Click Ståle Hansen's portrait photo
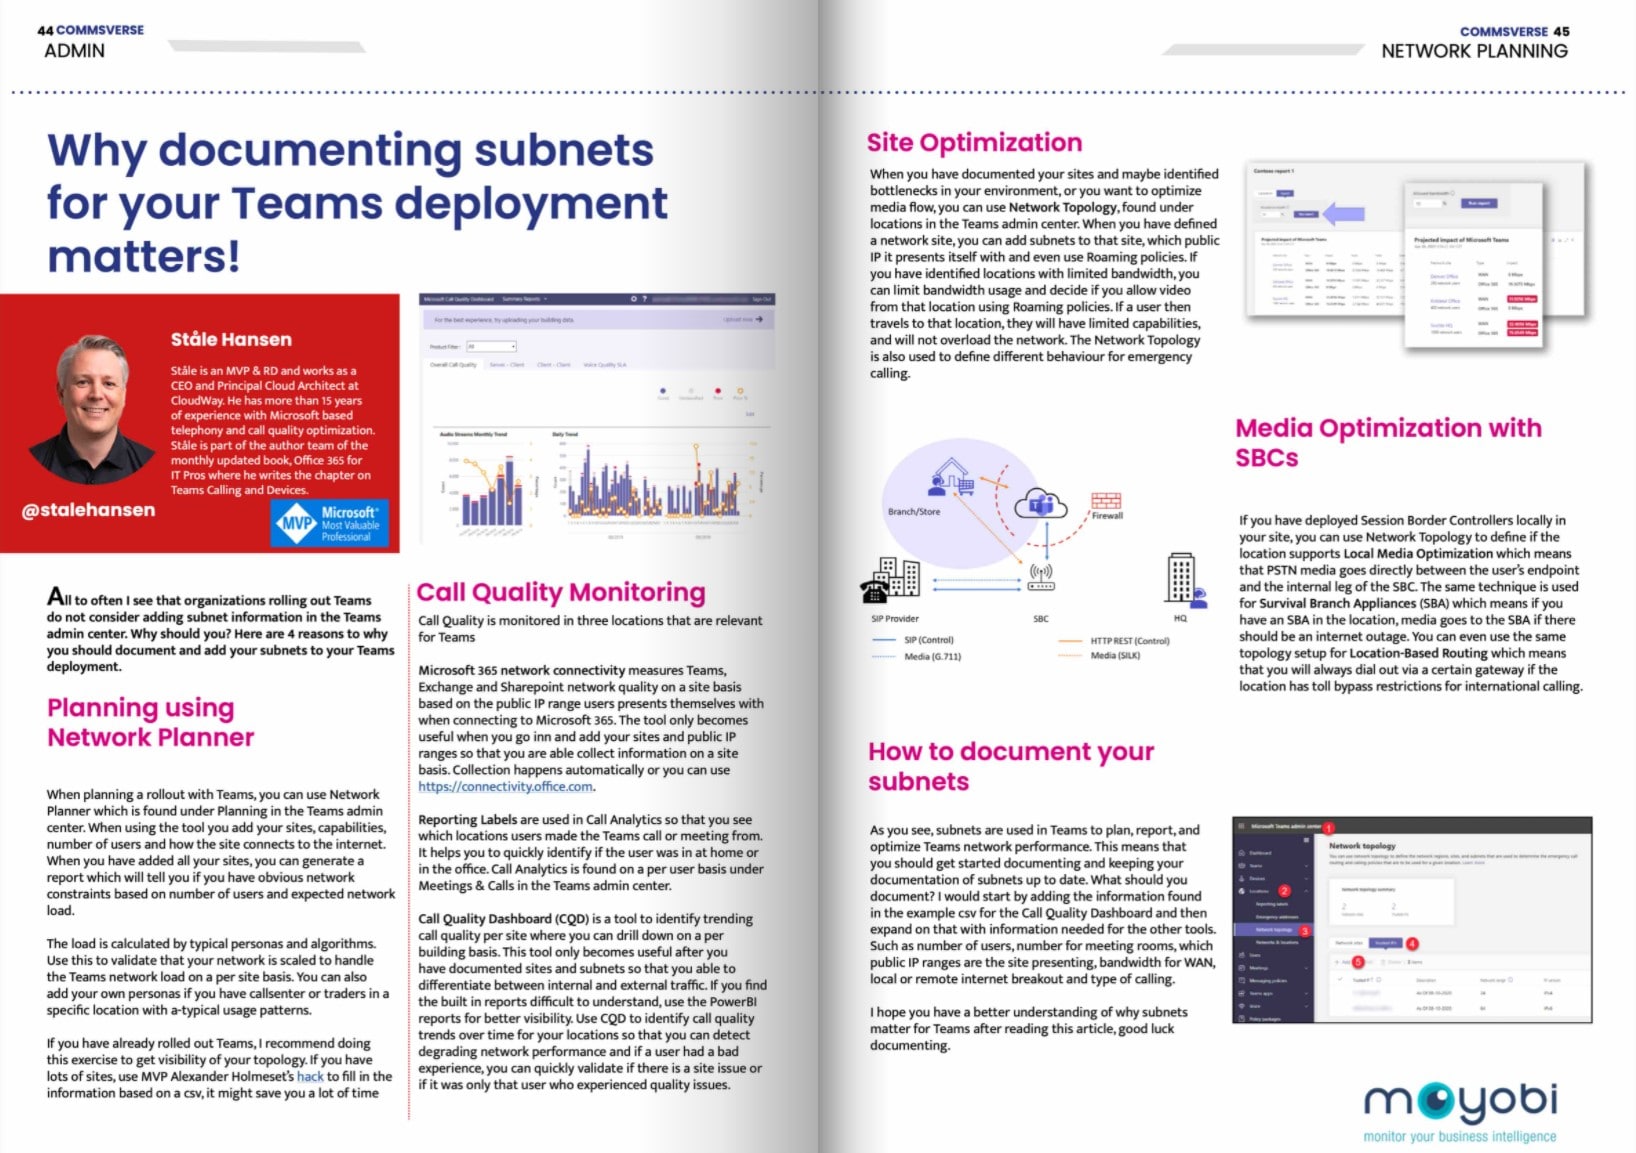This screenshot has width=1636, height=1153. tap(93, 409)
